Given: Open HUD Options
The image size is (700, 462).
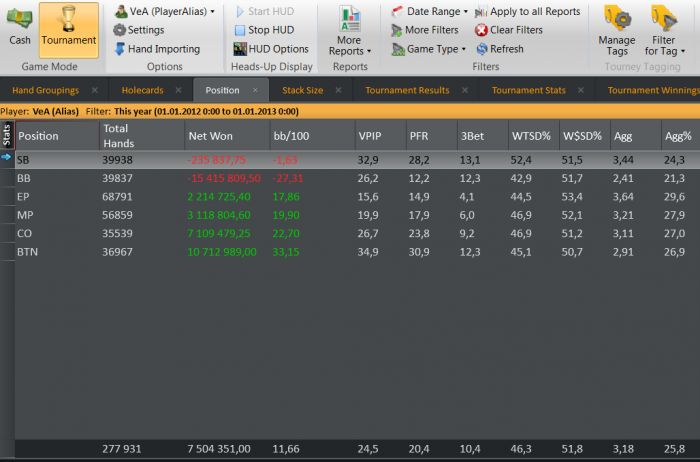Looking at the screenshot, I should [x=271, y=49].
